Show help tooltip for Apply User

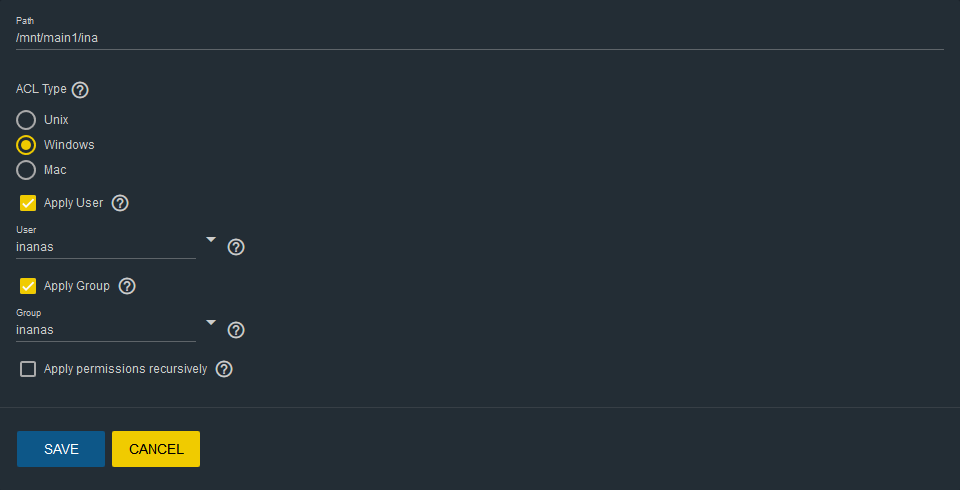click(x=120, y=203)
